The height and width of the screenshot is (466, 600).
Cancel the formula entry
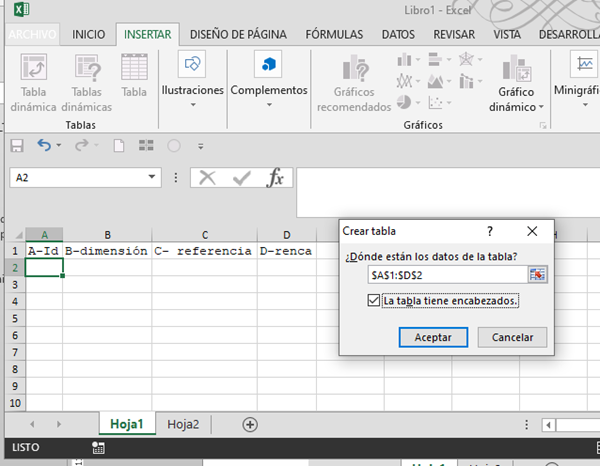point(207,178)
